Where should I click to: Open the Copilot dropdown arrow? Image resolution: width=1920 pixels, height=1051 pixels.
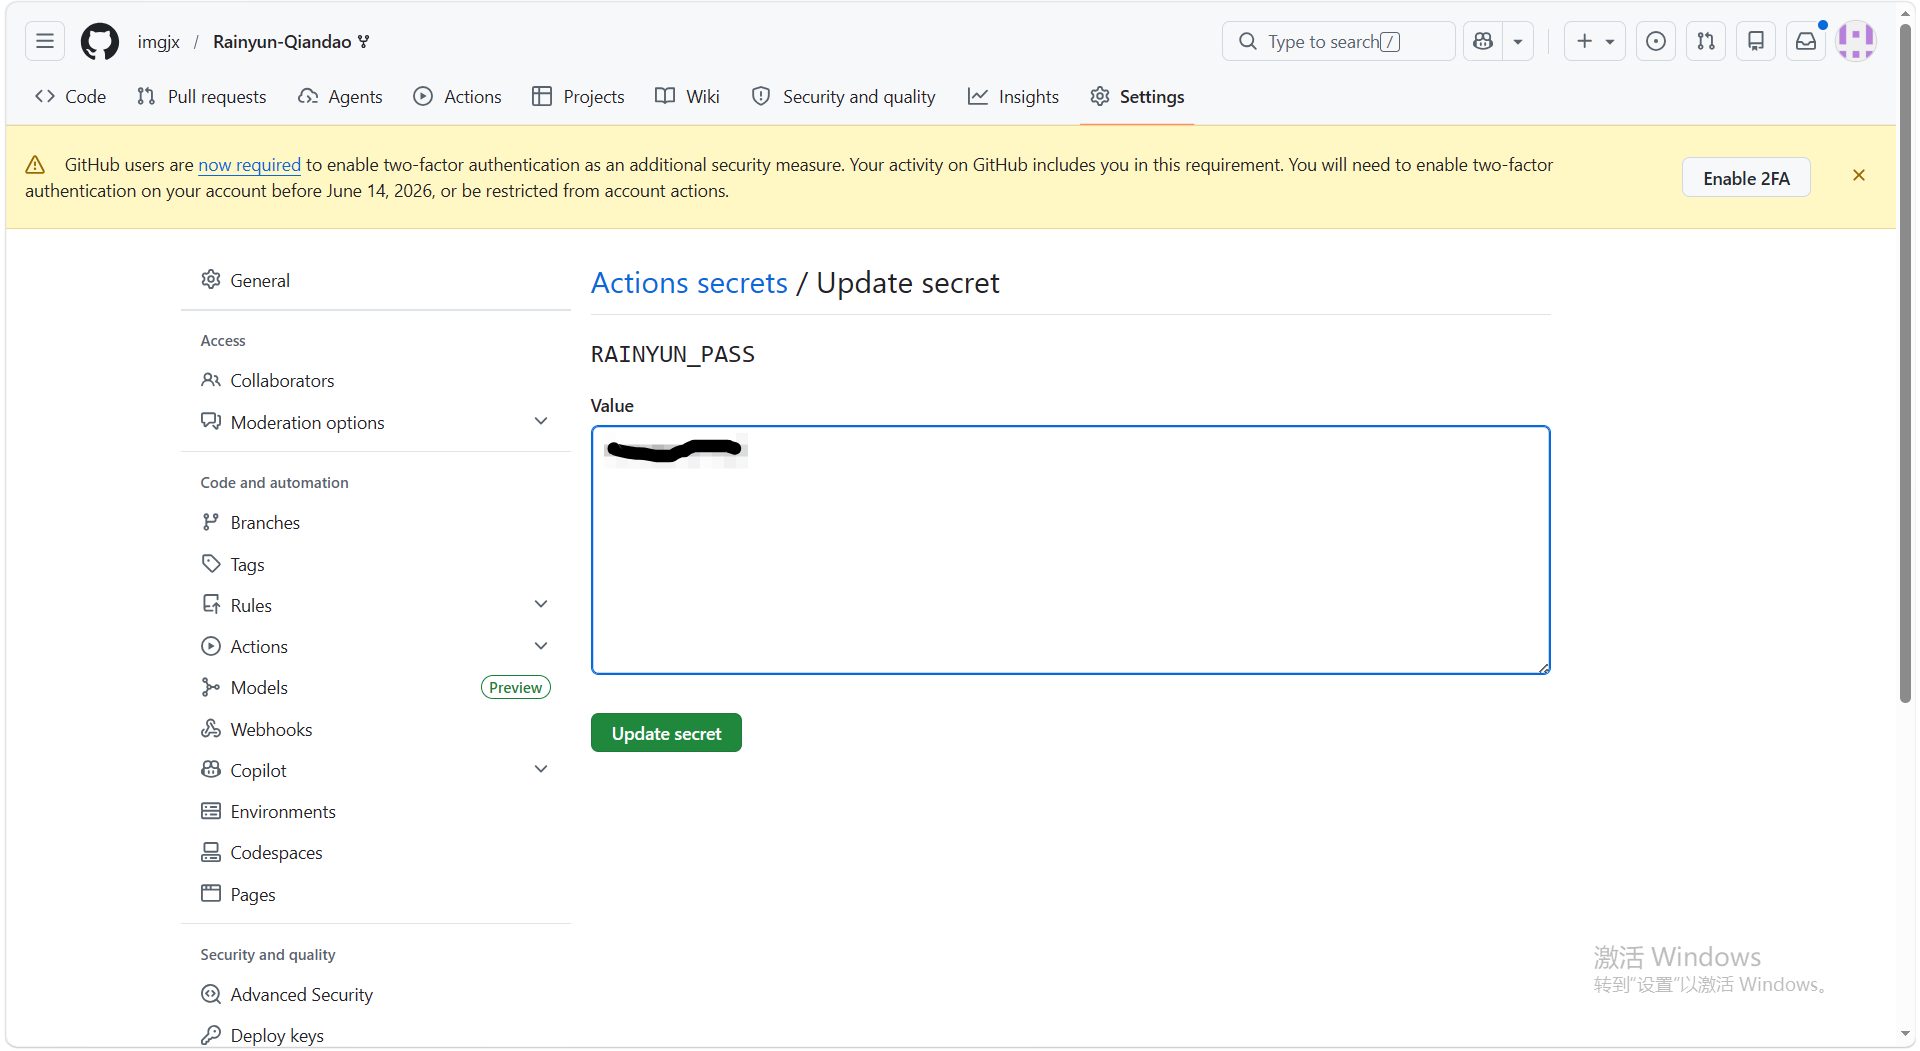click(1518, 41)
